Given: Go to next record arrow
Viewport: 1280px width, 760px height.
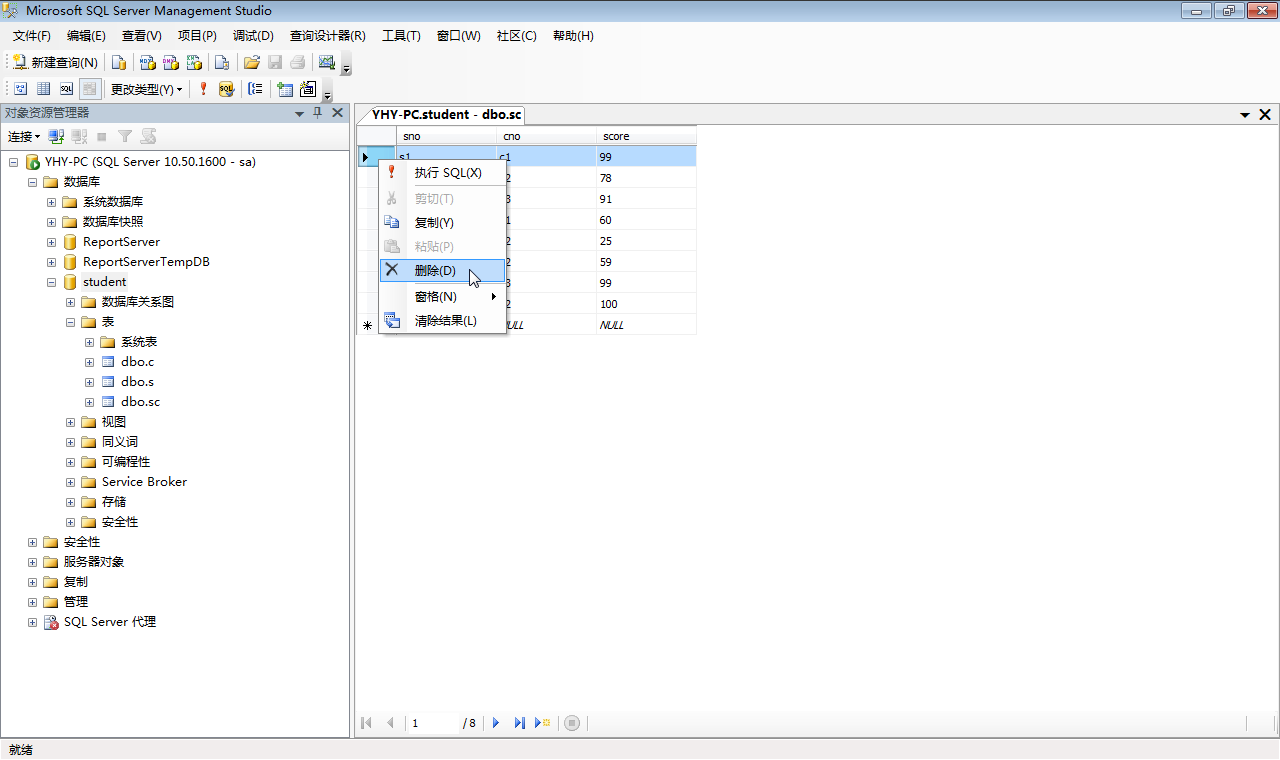Looking at the screenshot, I should click(x=496, y=723).
